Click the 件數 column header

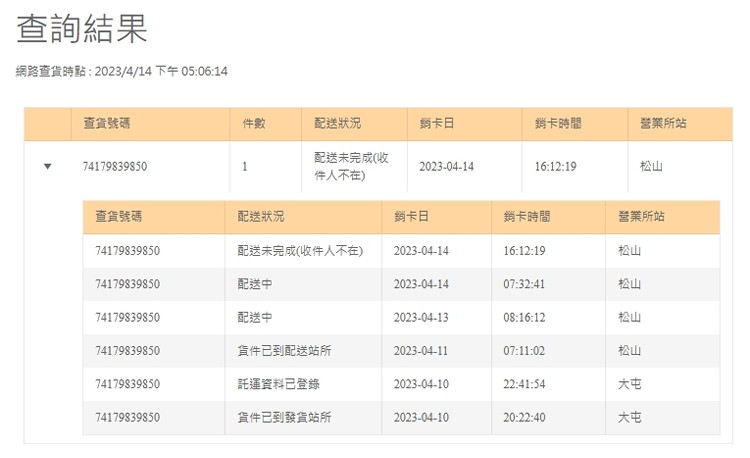[x=254, y=123]
